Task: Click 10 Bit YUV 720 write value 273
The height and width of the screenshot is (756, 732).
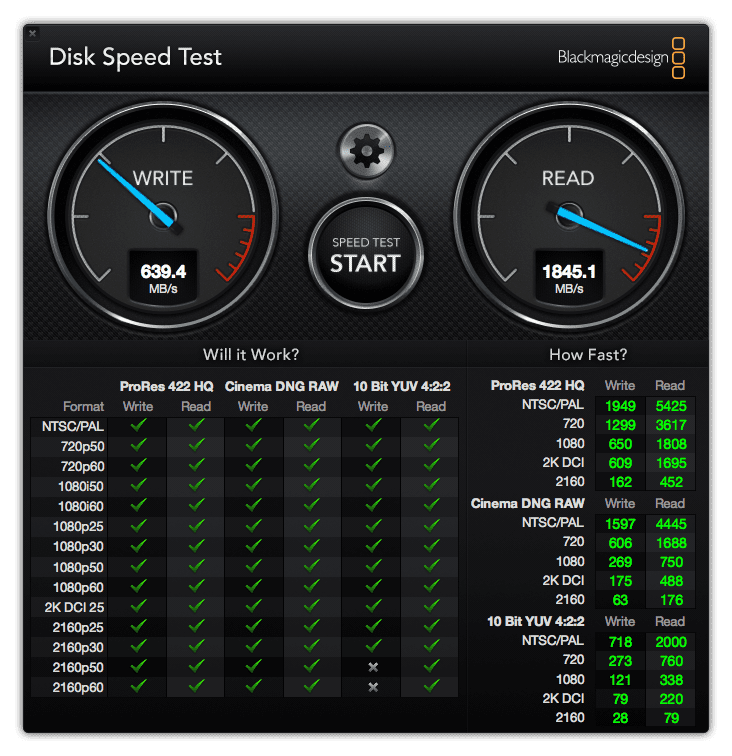Action: (620, 661)
